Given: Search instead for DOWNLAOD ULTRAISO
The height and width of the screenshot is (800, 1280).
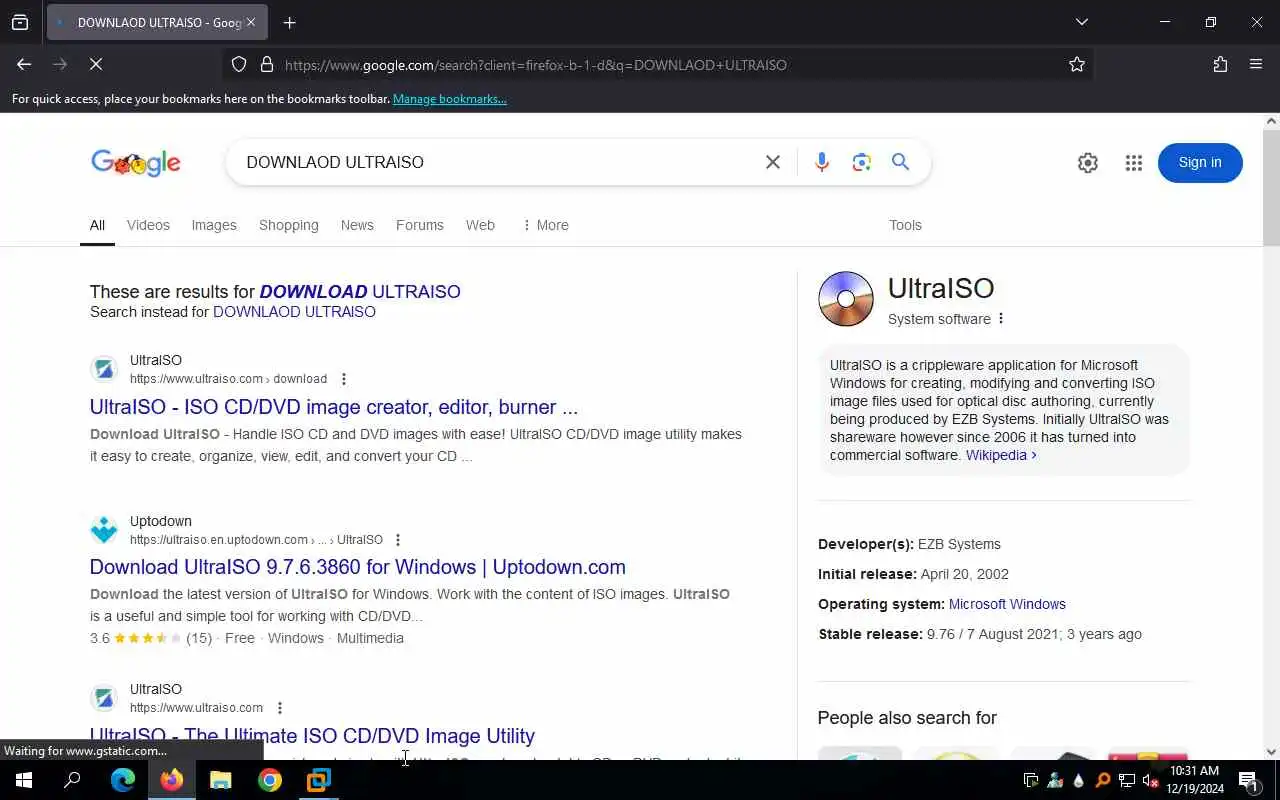Looking at the screenshot, I should coord(294,312).
